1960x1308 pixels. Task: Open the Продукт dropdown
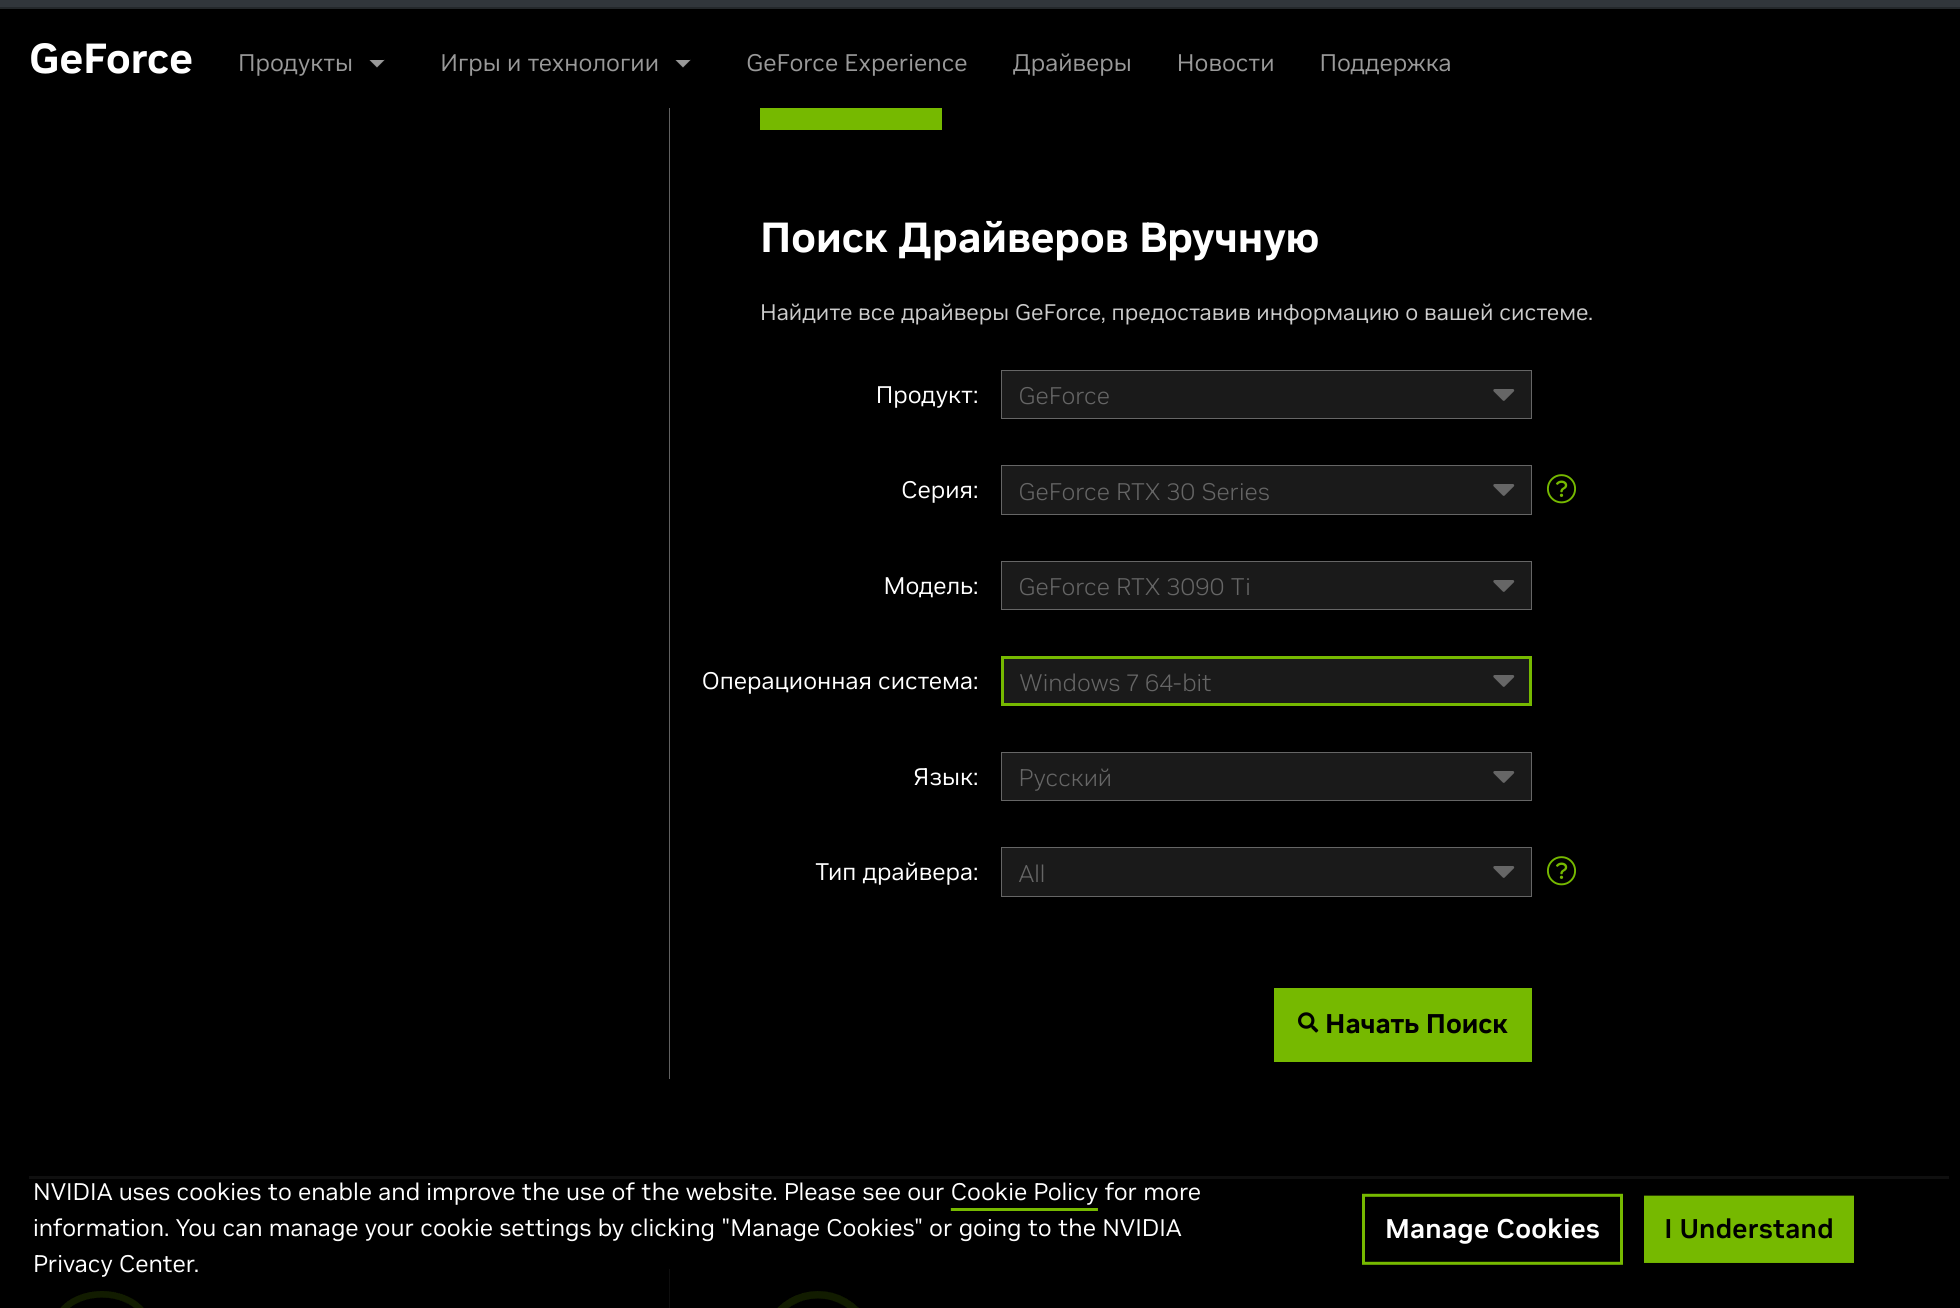click(1265, 395)
